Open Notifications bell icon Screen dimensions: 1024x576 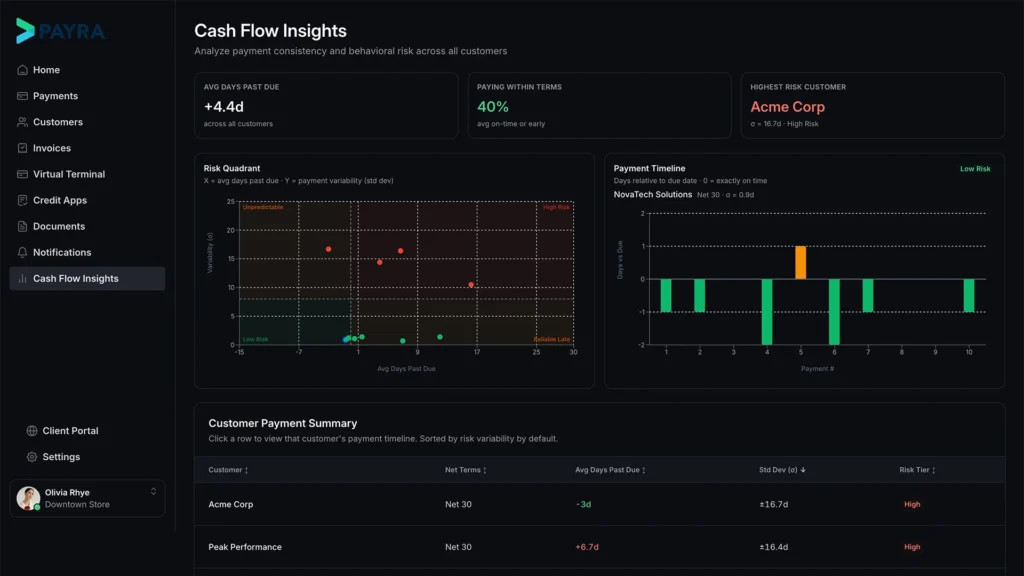click(x=22, y=252)
